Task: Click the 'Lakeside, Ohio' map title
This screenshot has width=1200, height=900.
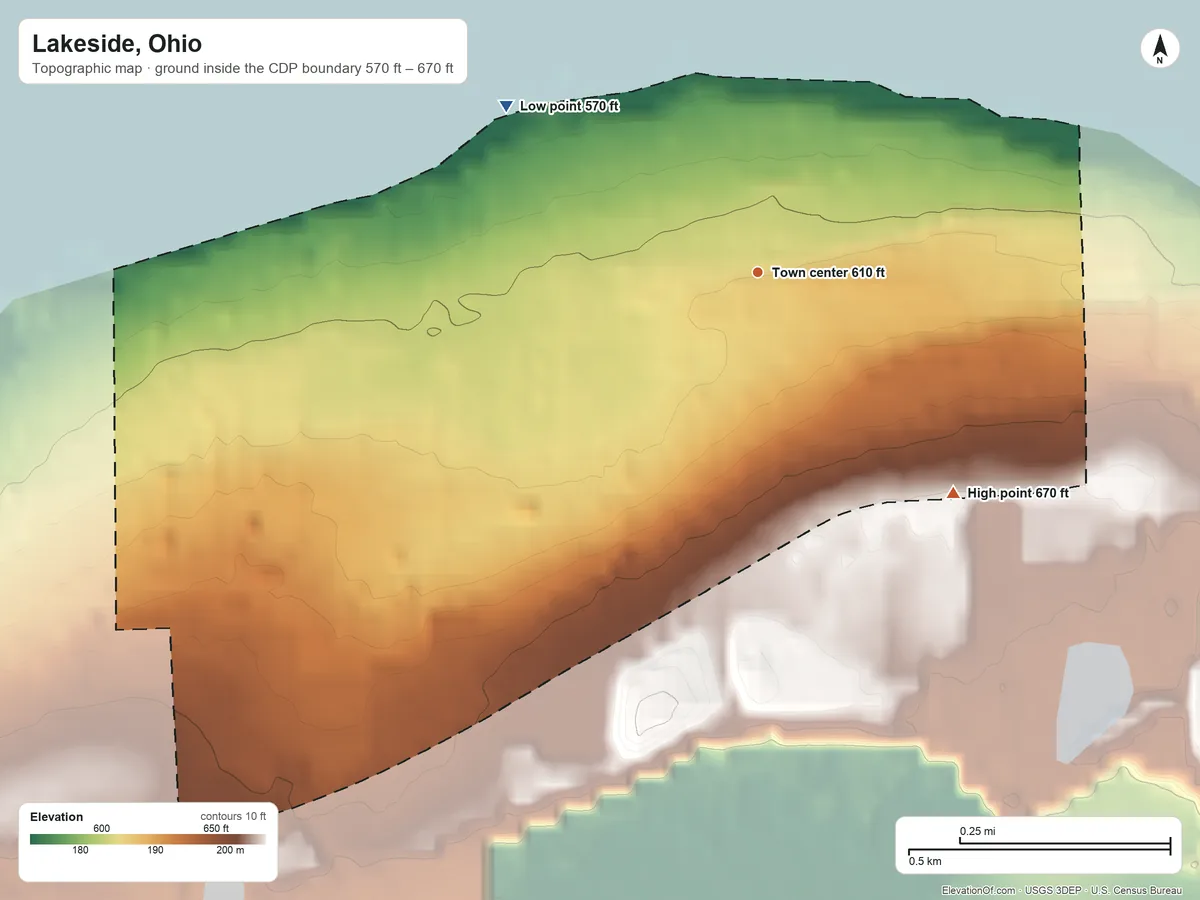Action: (x=117, y=44)
